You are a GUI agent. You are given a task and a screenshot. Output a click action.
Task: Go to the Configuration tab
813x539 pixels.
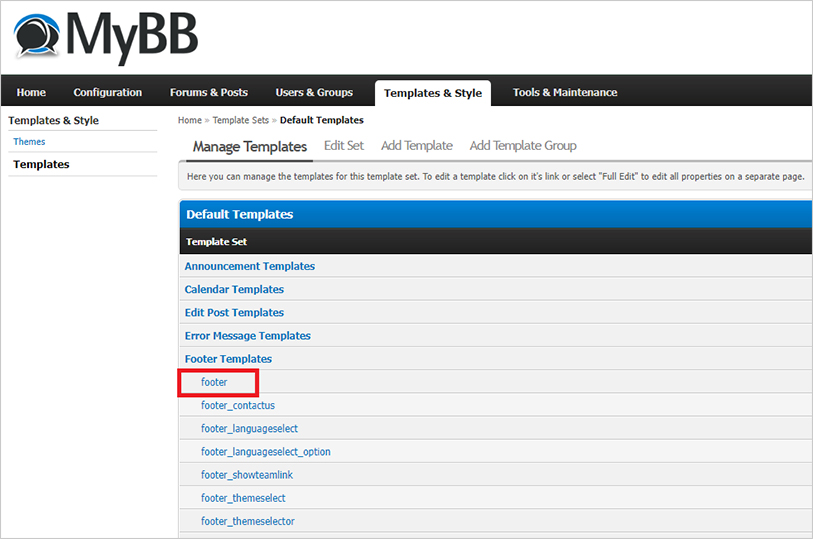tap(107, 92)
